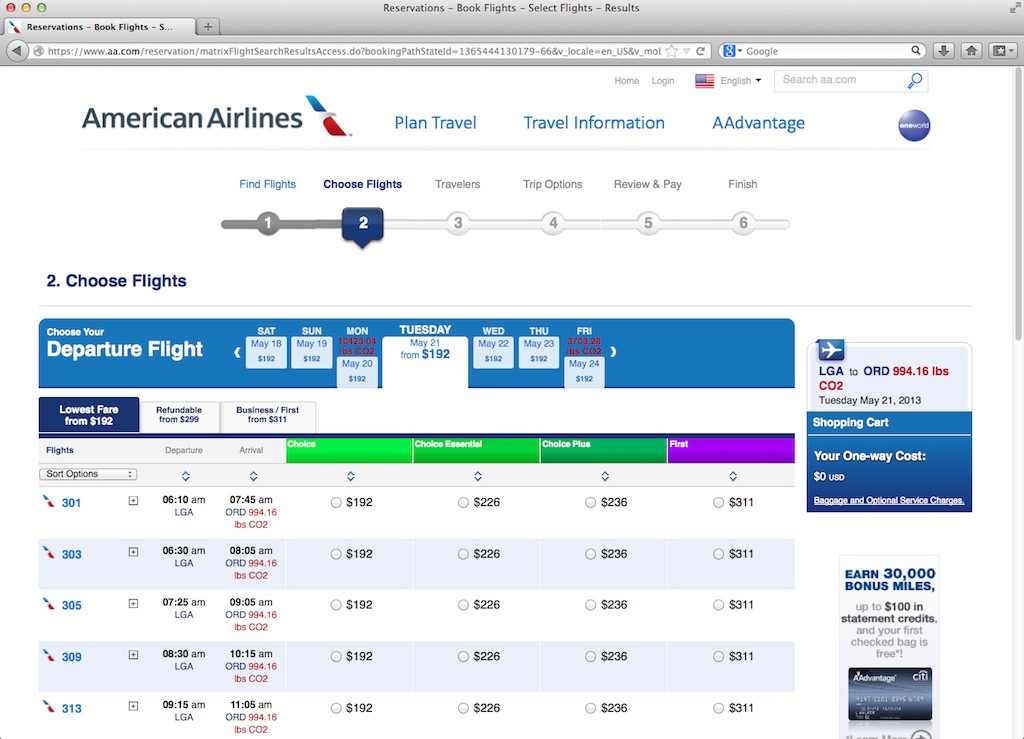This screenshot has height=739, width=1024.
Task: Select $311 First fare for flight 305
Action: pos(718,605)
